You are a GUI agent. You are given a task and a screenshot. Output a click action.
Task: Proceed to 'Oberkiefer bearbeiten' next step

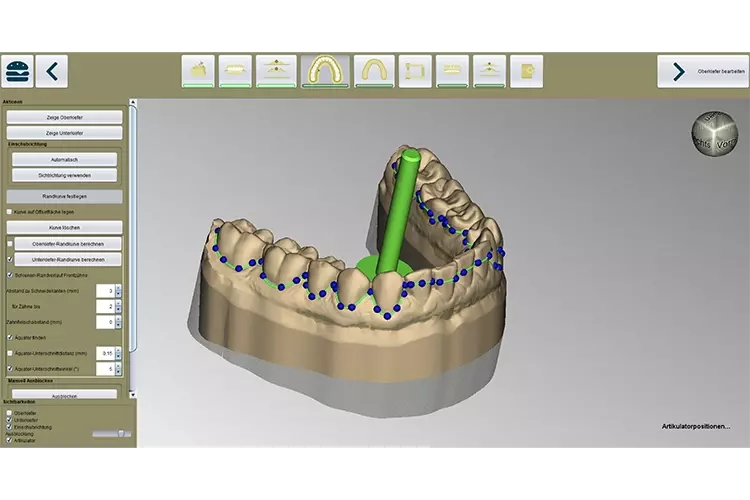point(702,71)
